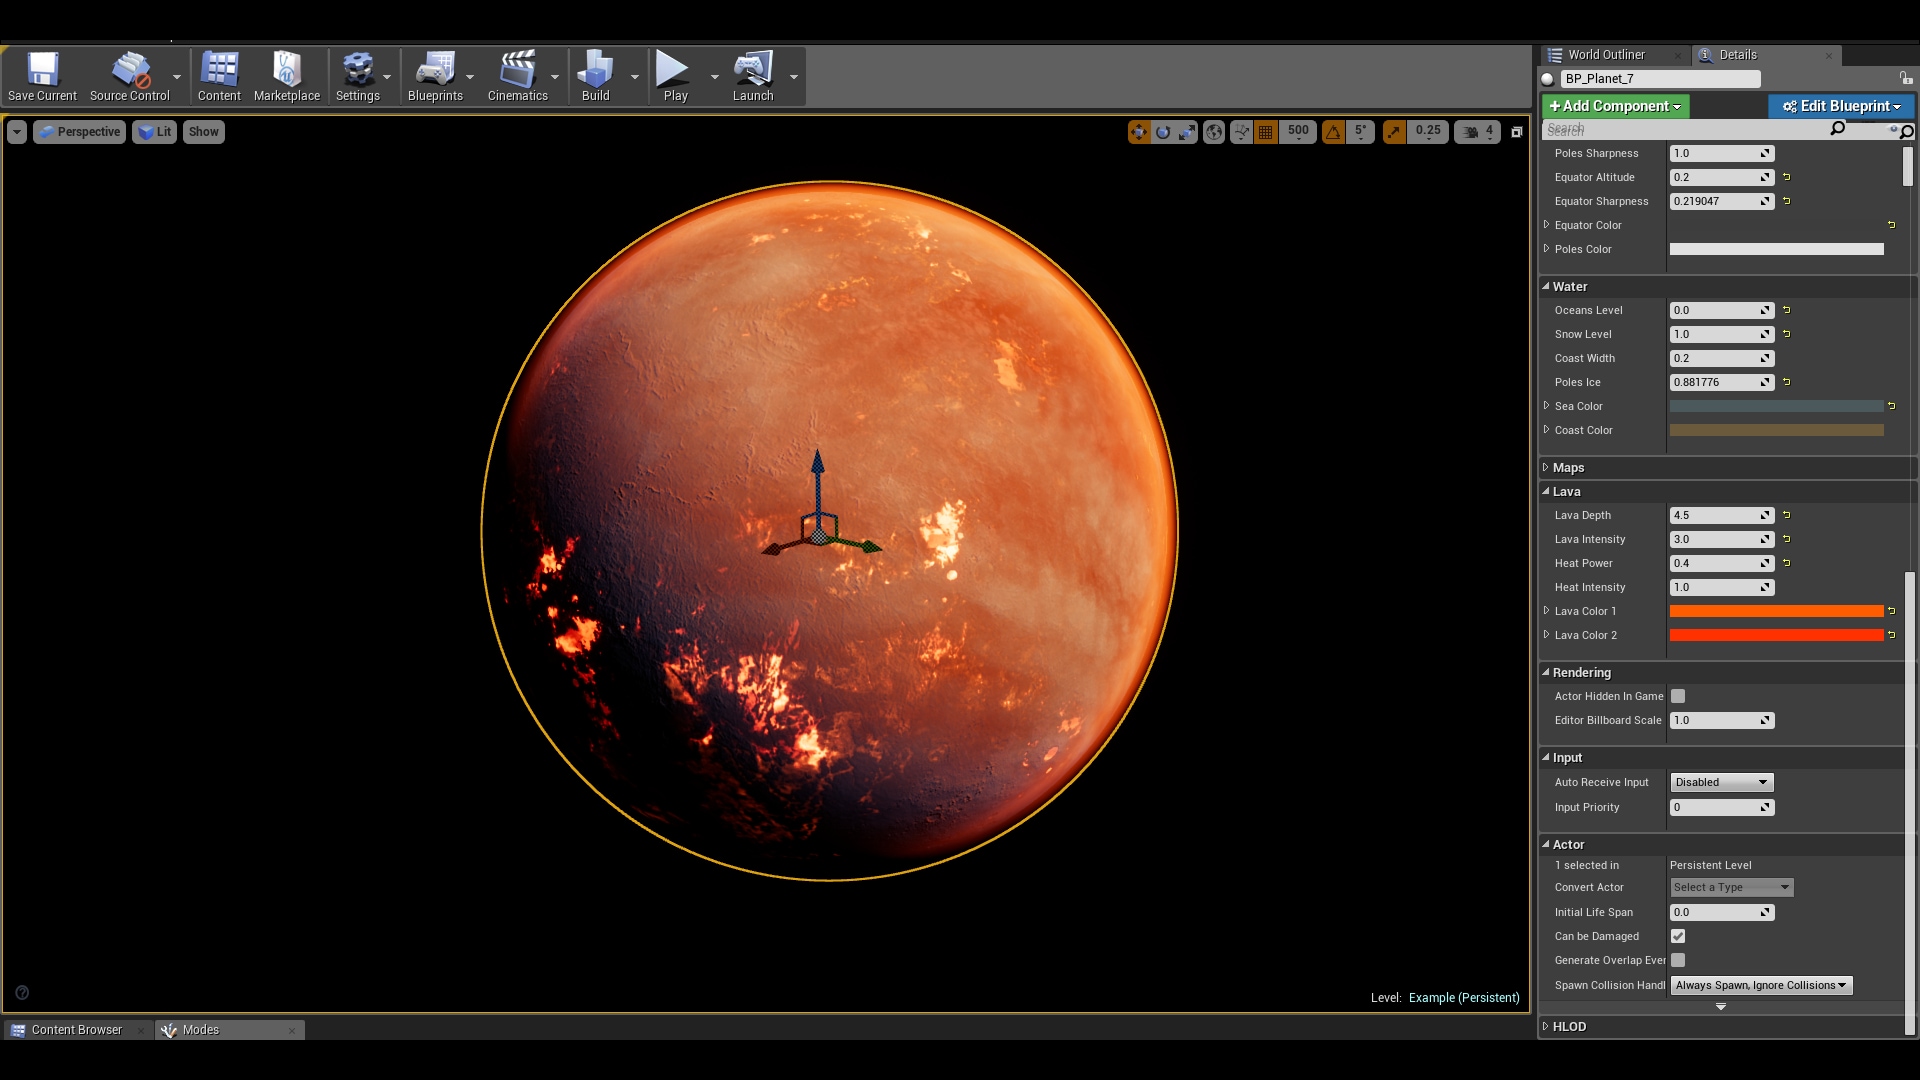
Task: Click the maximize viewport icon
Action: [1516, 131]
